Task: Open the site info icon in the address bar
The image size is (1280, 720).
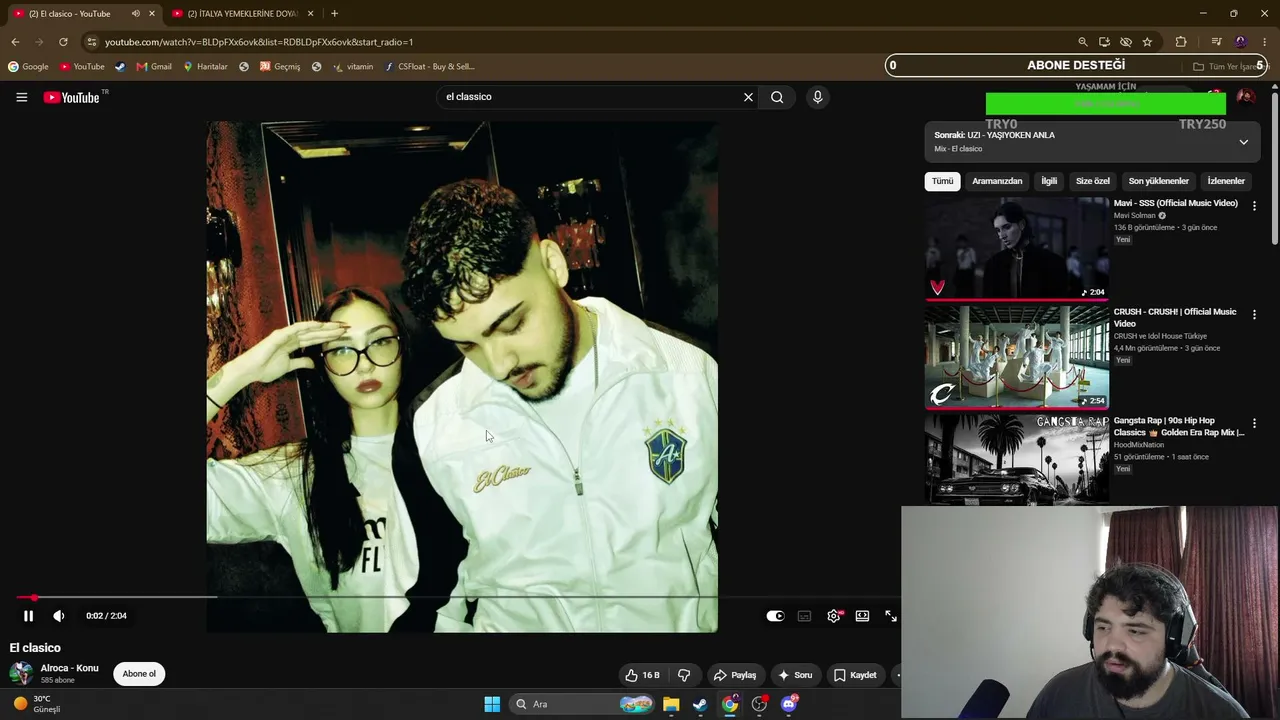Action: click(x=92, y=42)
